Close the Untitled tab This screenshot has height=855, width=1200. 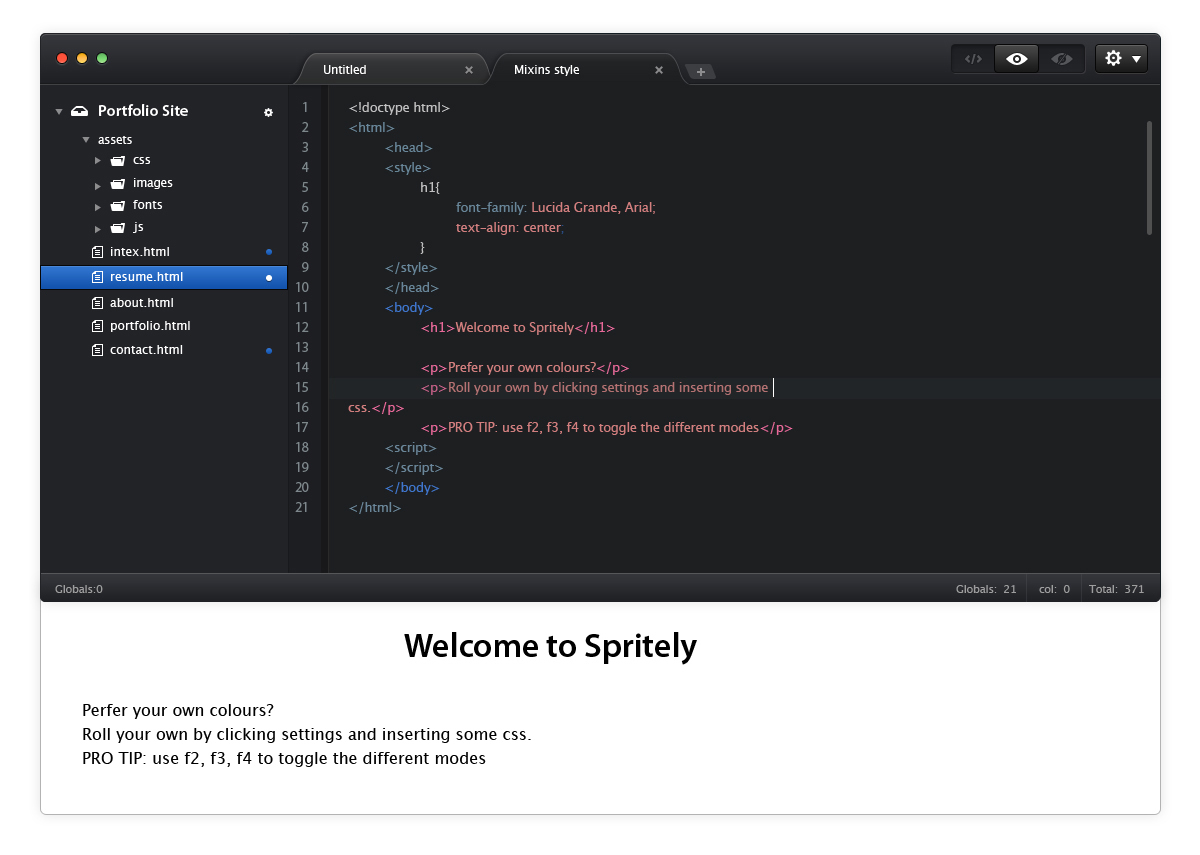tap(469, 70)
